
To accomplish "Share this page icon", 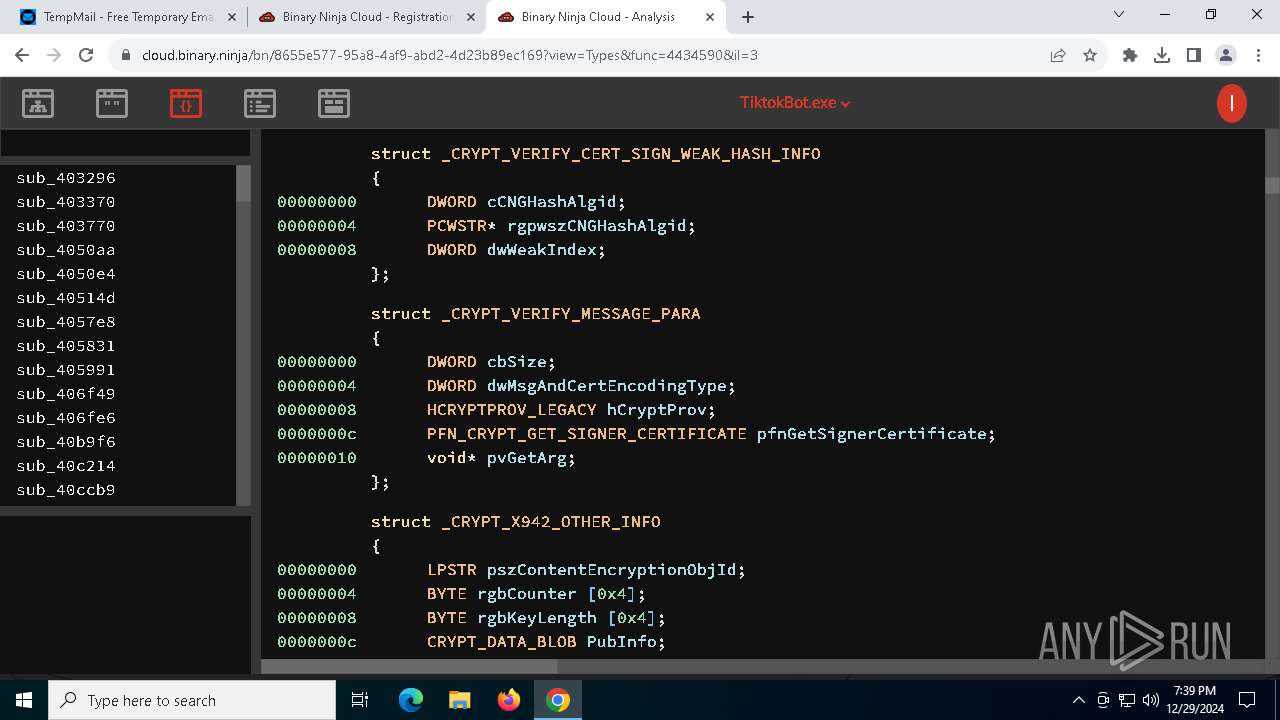I will tap(1058, 56).
